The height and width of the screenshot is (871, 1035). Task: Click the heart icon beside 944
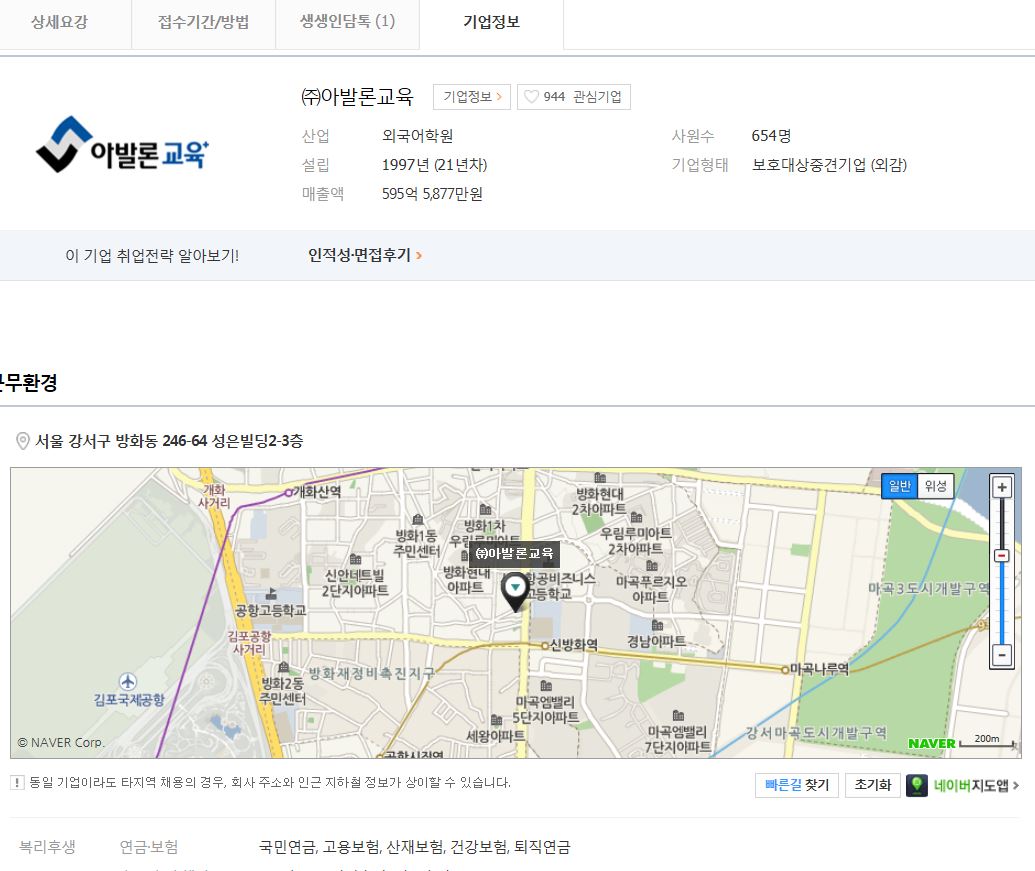[531, 97]
